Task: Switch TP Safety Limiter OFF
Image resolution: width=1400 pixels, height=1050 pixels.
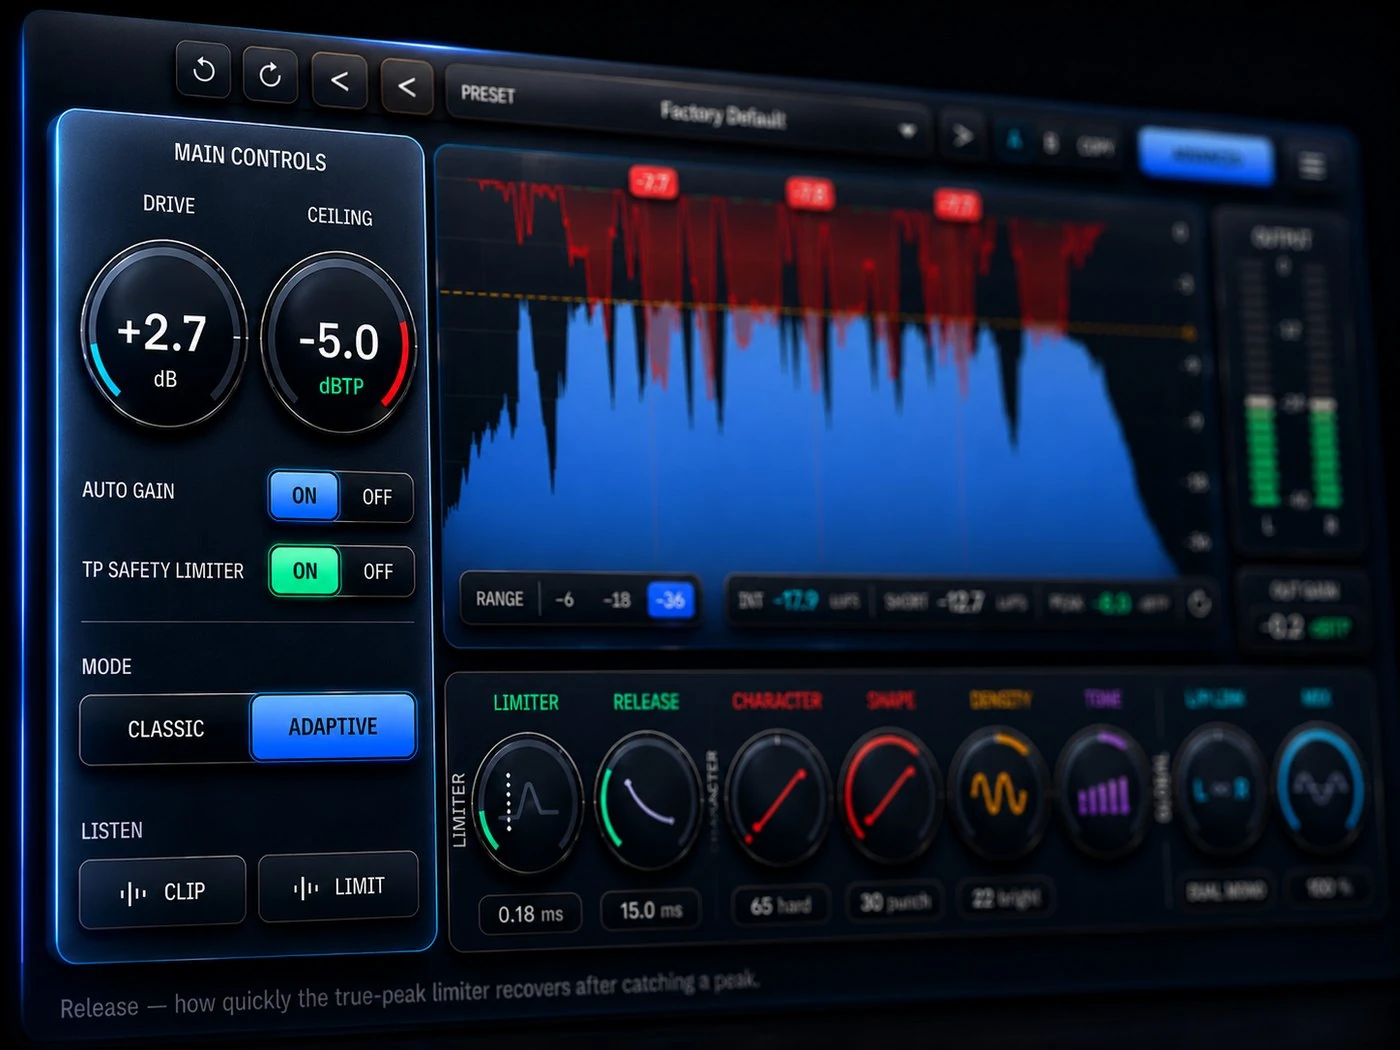Action: (x=378, y=572)
